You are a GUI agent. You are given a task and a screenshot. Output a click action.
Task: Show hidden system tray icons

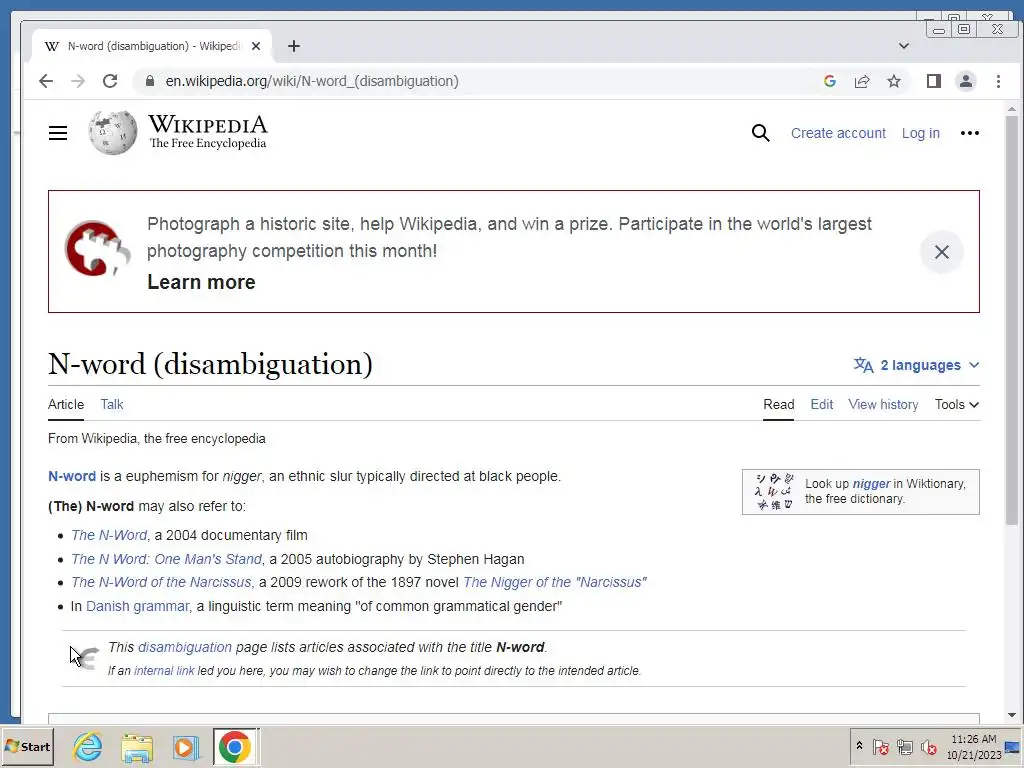click(x=859, y=746)
